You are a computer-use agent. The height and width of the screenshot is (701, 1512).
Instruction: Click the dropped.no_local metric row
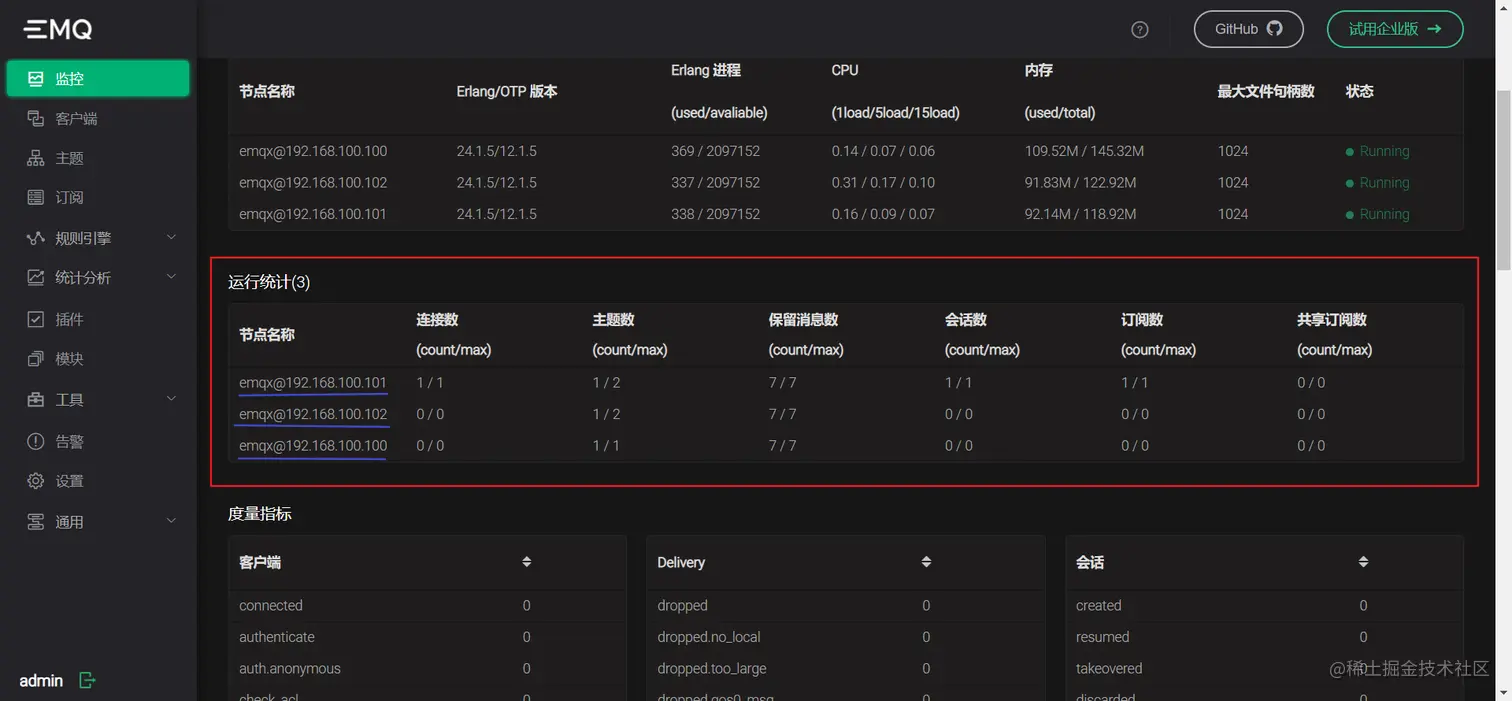(x=846, y=637)
